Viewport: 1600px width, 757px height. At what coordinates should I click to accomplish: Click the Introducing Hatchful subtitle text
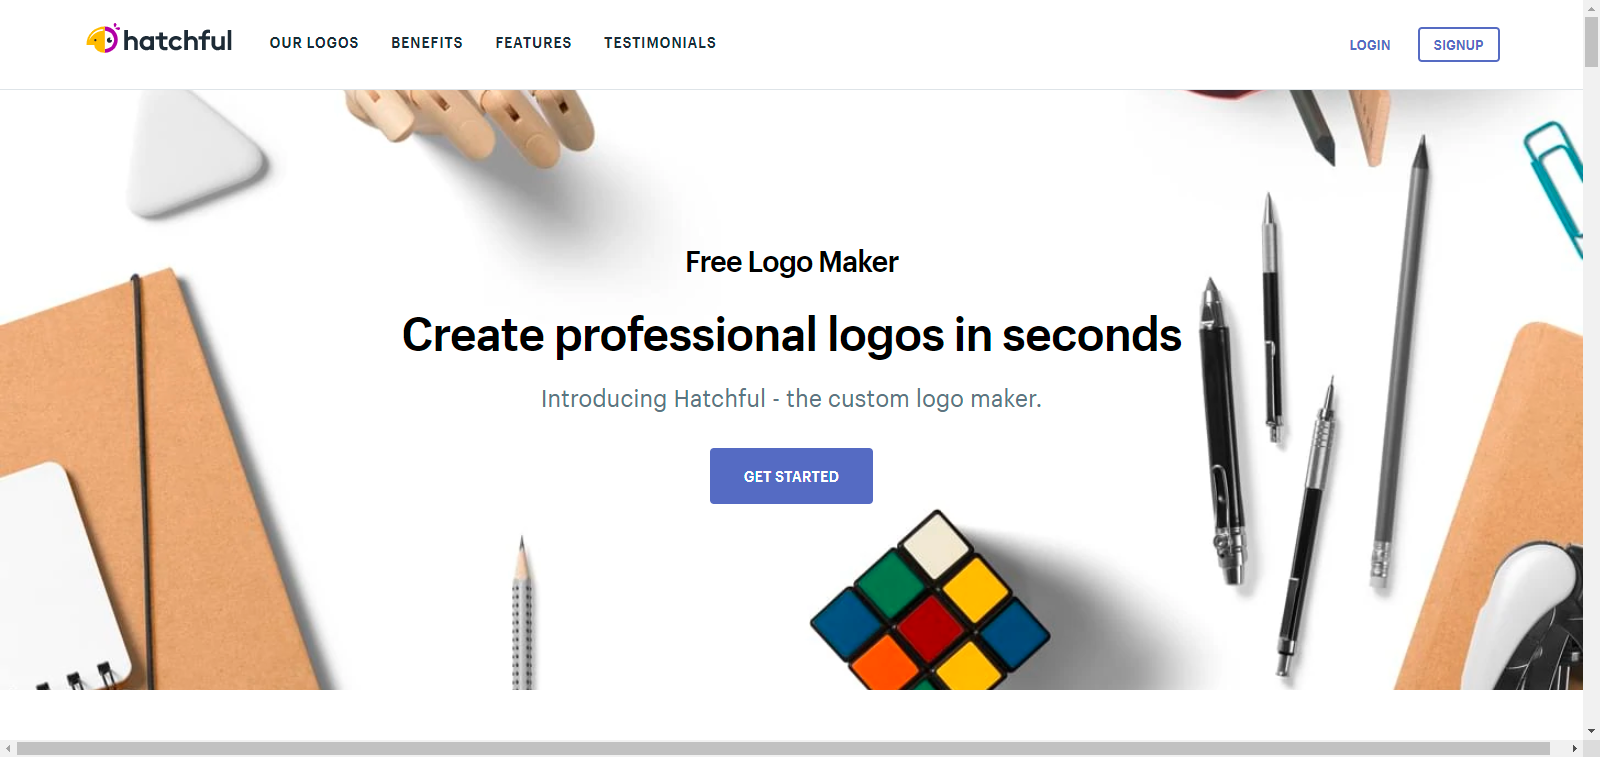tap(791, 399)
